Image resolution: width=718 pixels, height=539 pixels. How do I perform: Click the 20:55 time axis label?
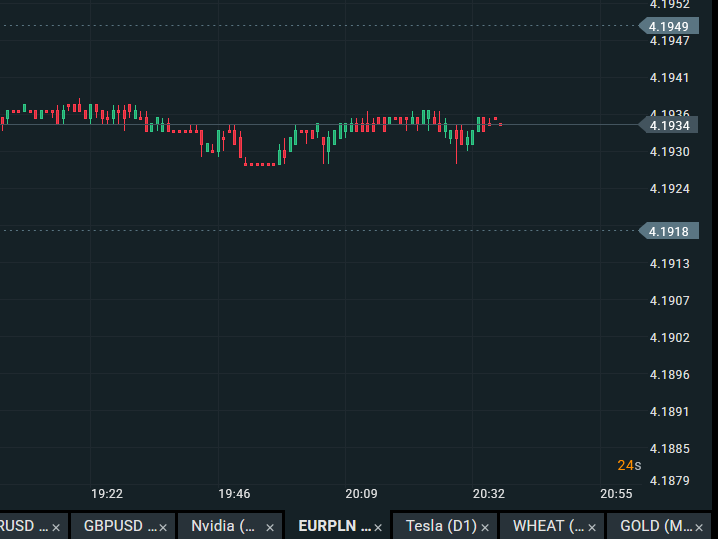coord(616,494)
